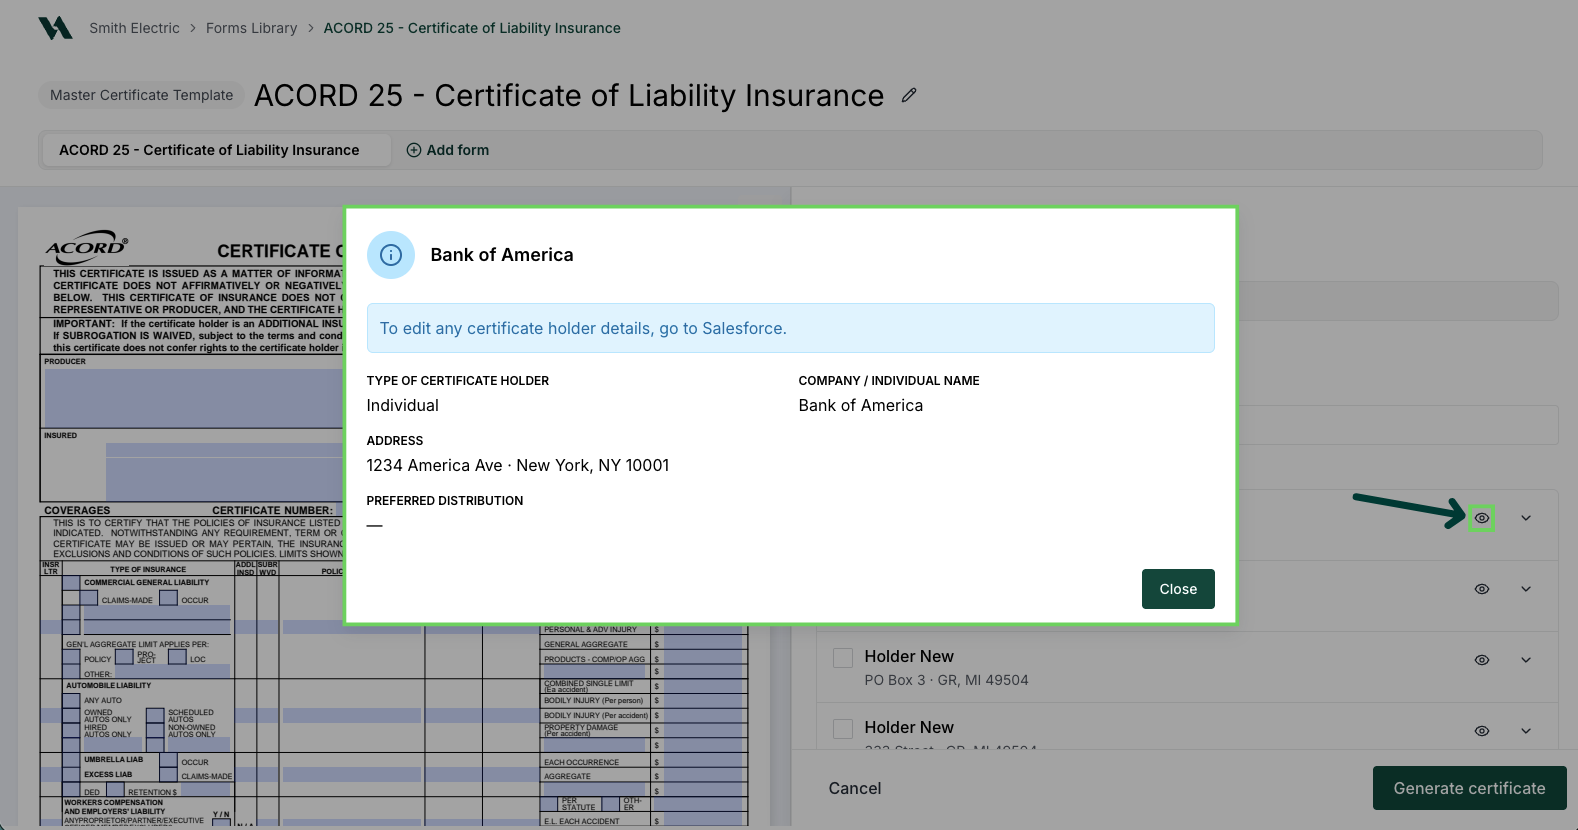Check the CLAIMS-MADE box under Commercial General Liability
Screen dimensions: 1578x830
click(89, 598)
